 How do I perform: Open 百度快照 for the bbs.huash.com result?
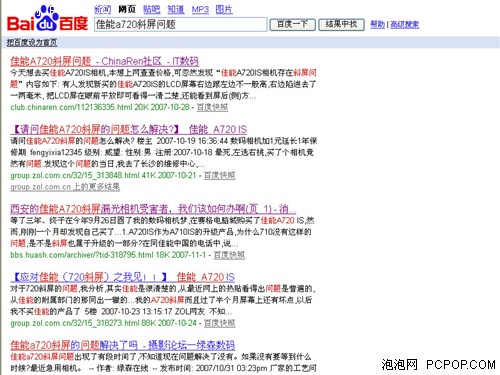(x=229, y=255)
